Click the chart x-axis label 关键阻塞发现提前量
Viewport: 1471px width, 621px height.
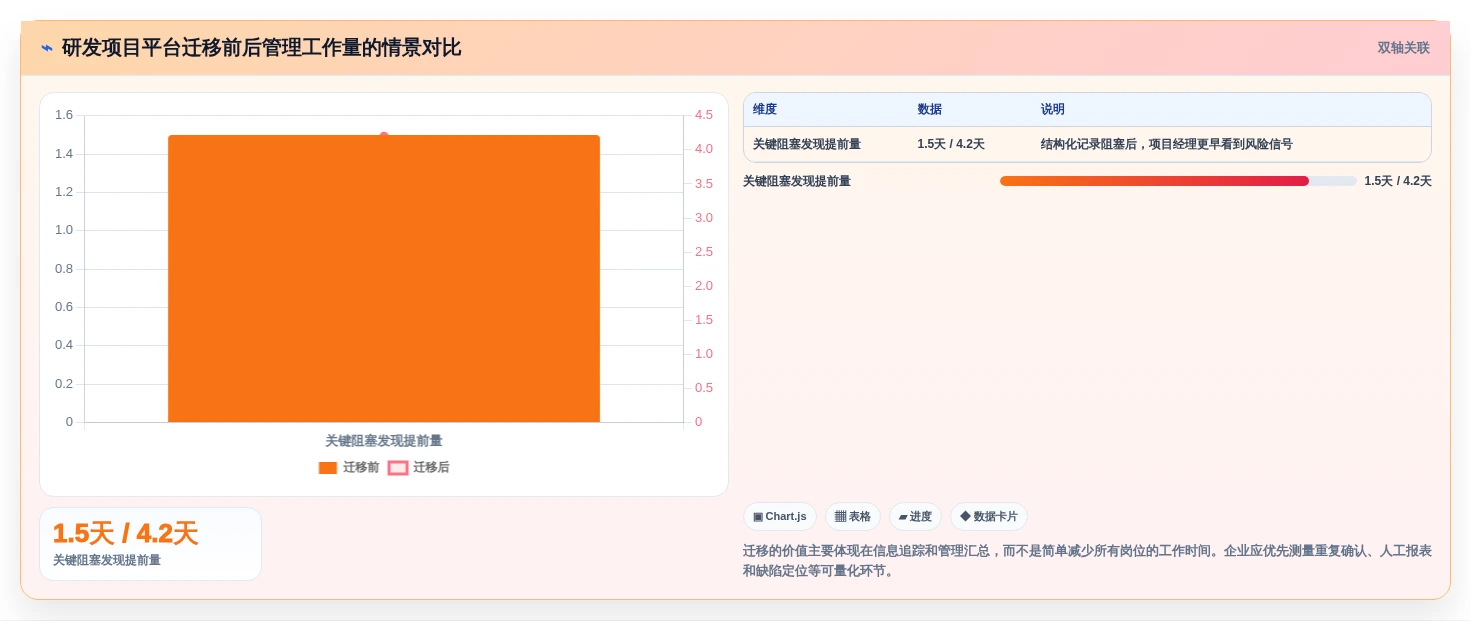point(384,441)
